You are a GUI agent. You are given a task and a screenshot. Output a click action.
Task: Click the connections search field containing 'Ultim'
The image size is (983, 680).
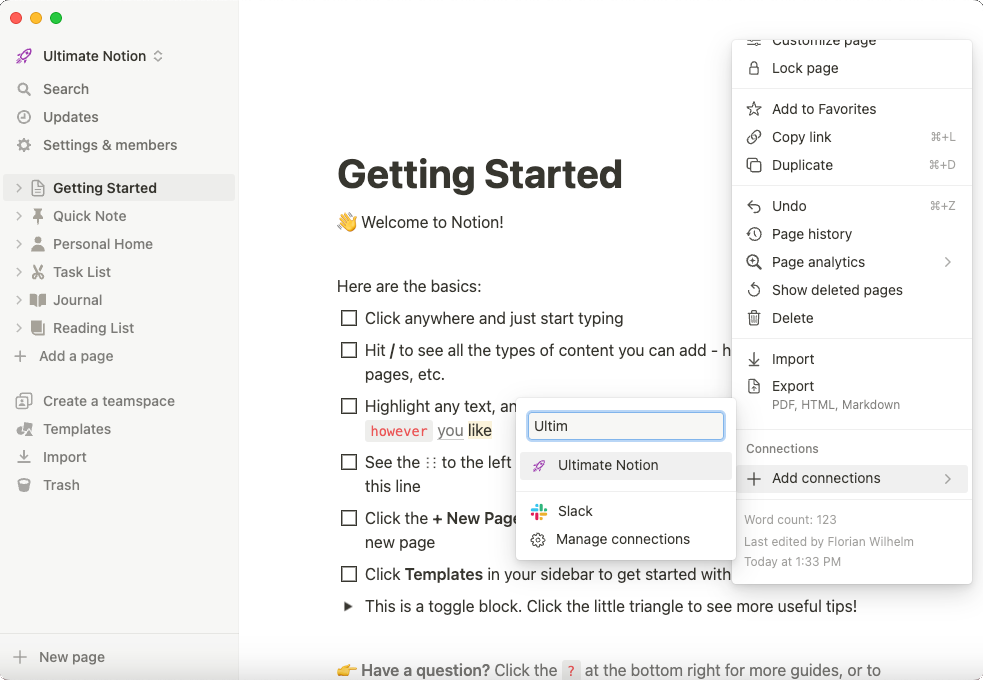click(626, 426)
